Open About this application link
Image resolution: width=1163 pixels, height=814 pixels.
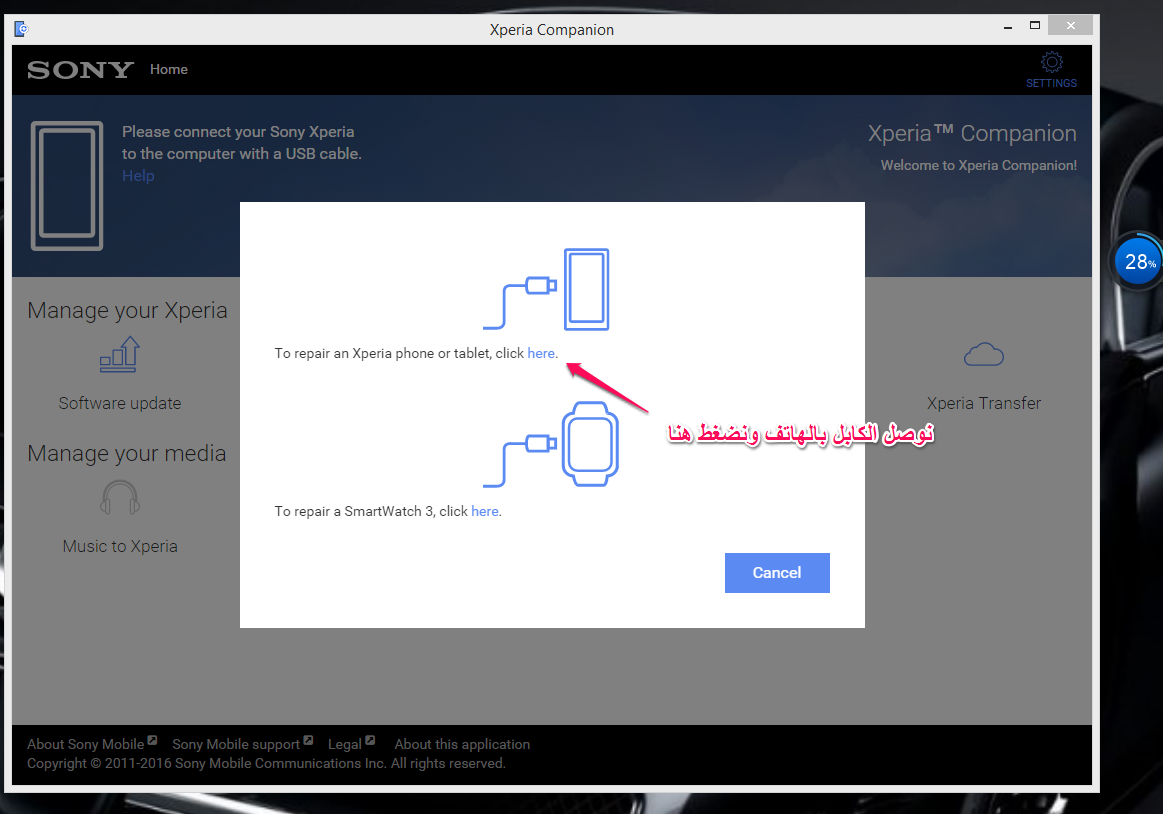click(462, 744)
